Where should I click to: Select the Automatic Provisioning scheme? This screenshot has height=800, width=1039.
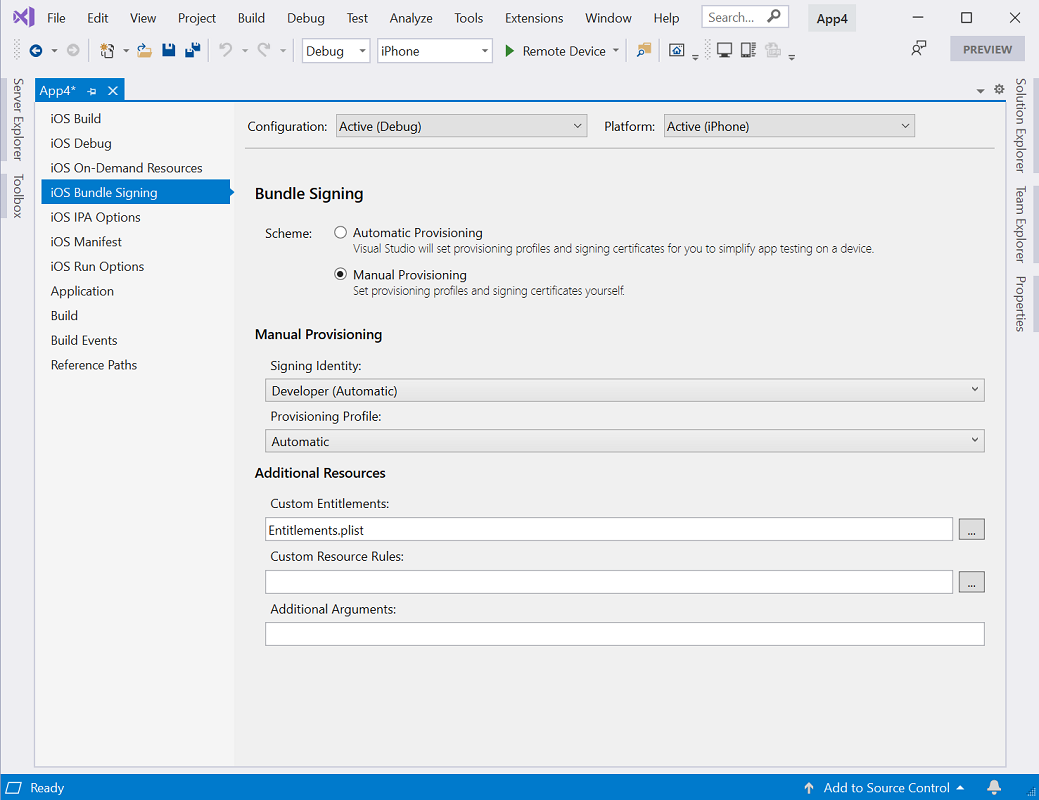(340, 232)
